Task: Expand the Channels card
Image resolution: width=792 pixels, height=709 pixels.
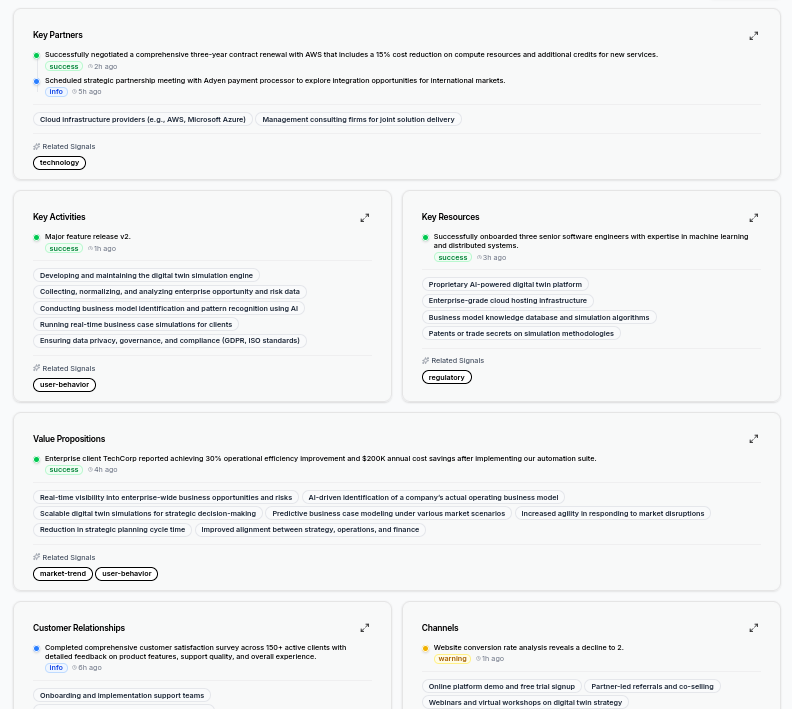Action: [x=753, y=628]
